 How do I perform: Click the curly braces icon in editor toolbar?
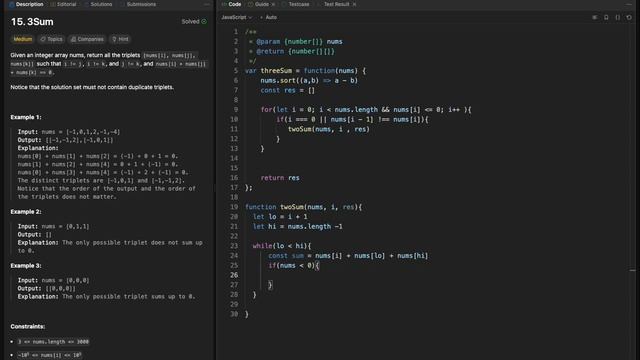tap(618, 17)
